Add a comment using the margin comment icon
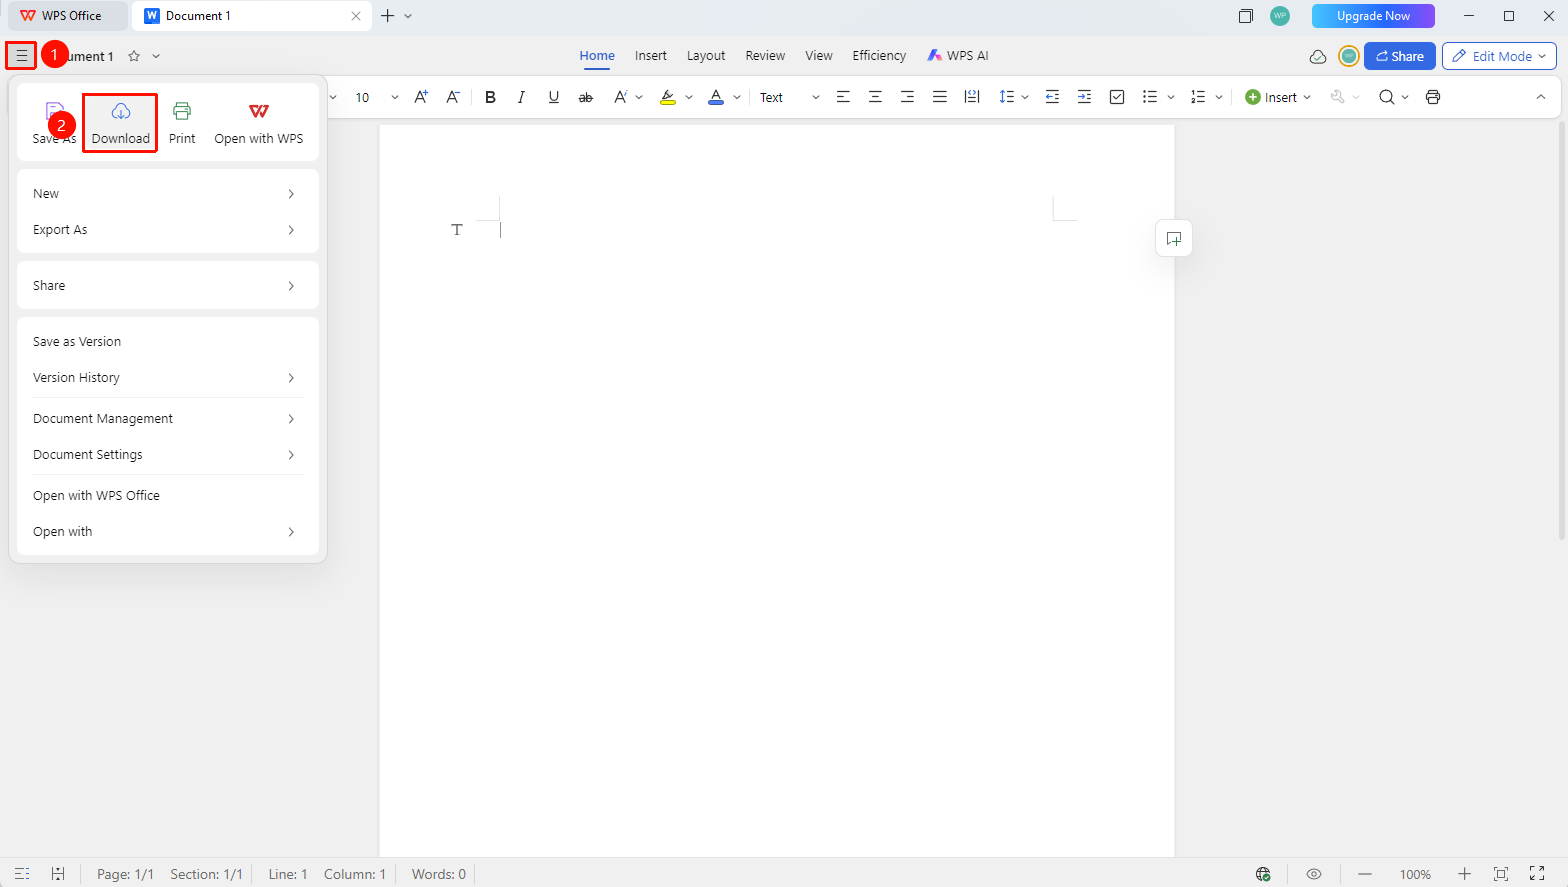 pos(1174,238)
